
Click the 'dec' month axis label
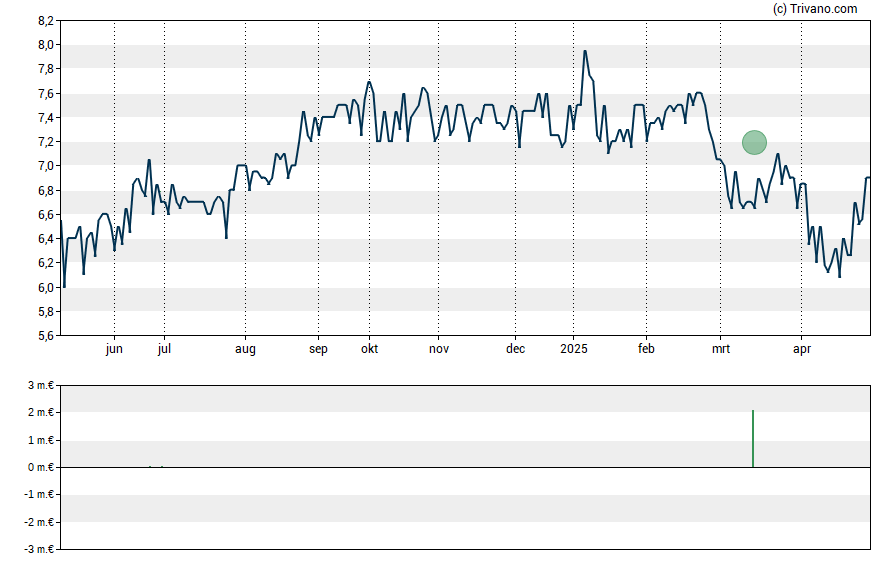click(515, 349)
